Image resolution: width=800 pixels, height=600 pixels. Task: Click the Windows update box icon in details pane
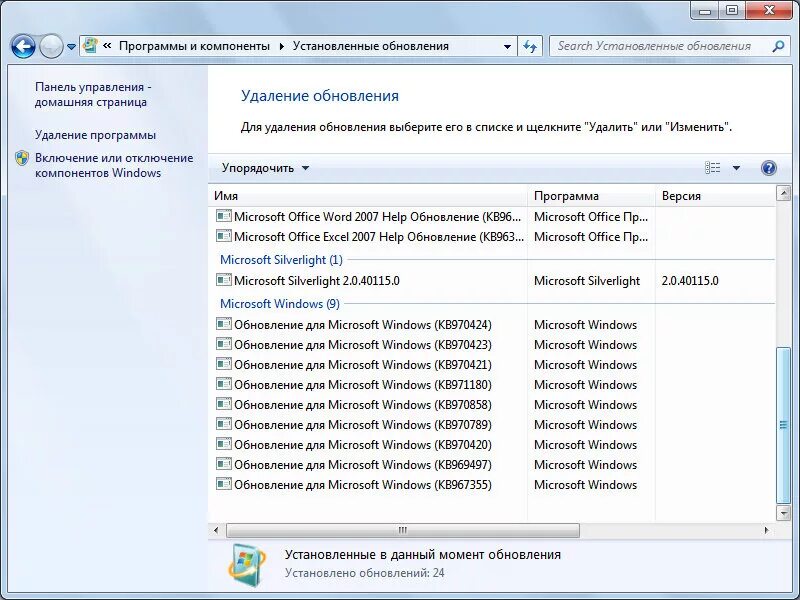[x=246, y=565]
